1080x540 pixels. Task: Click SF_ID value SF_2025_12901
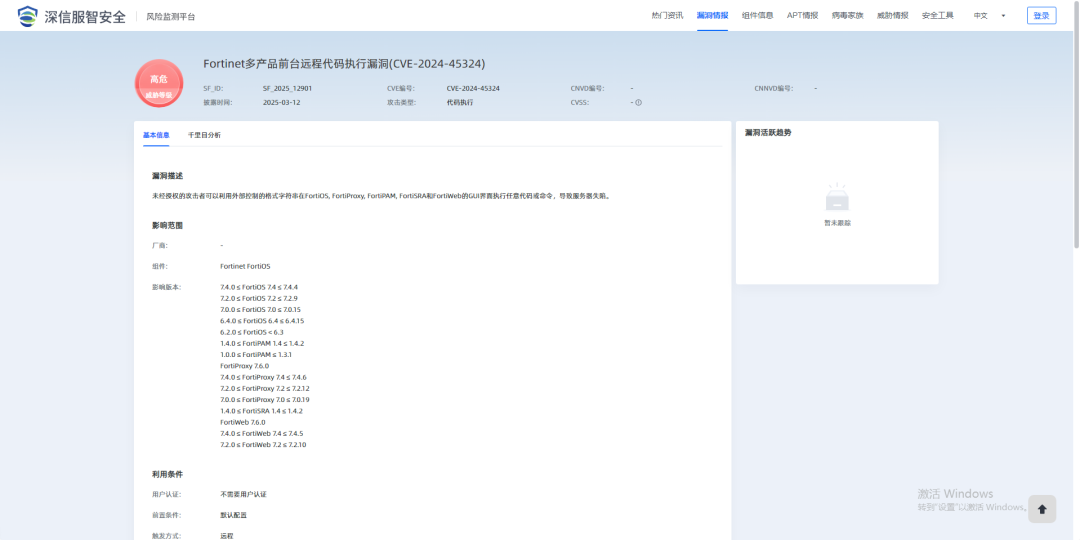coord(287,89)
